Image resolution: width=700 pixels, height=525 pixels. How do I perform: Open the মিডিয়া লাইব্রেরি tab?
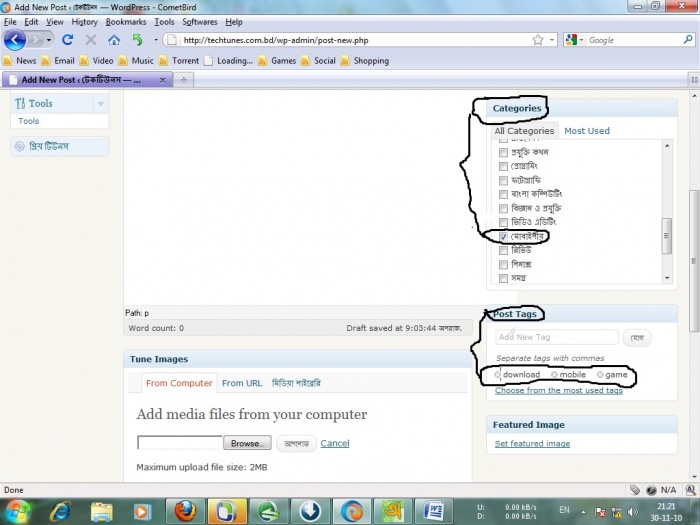pyautogui.click(x=296, y=383)
